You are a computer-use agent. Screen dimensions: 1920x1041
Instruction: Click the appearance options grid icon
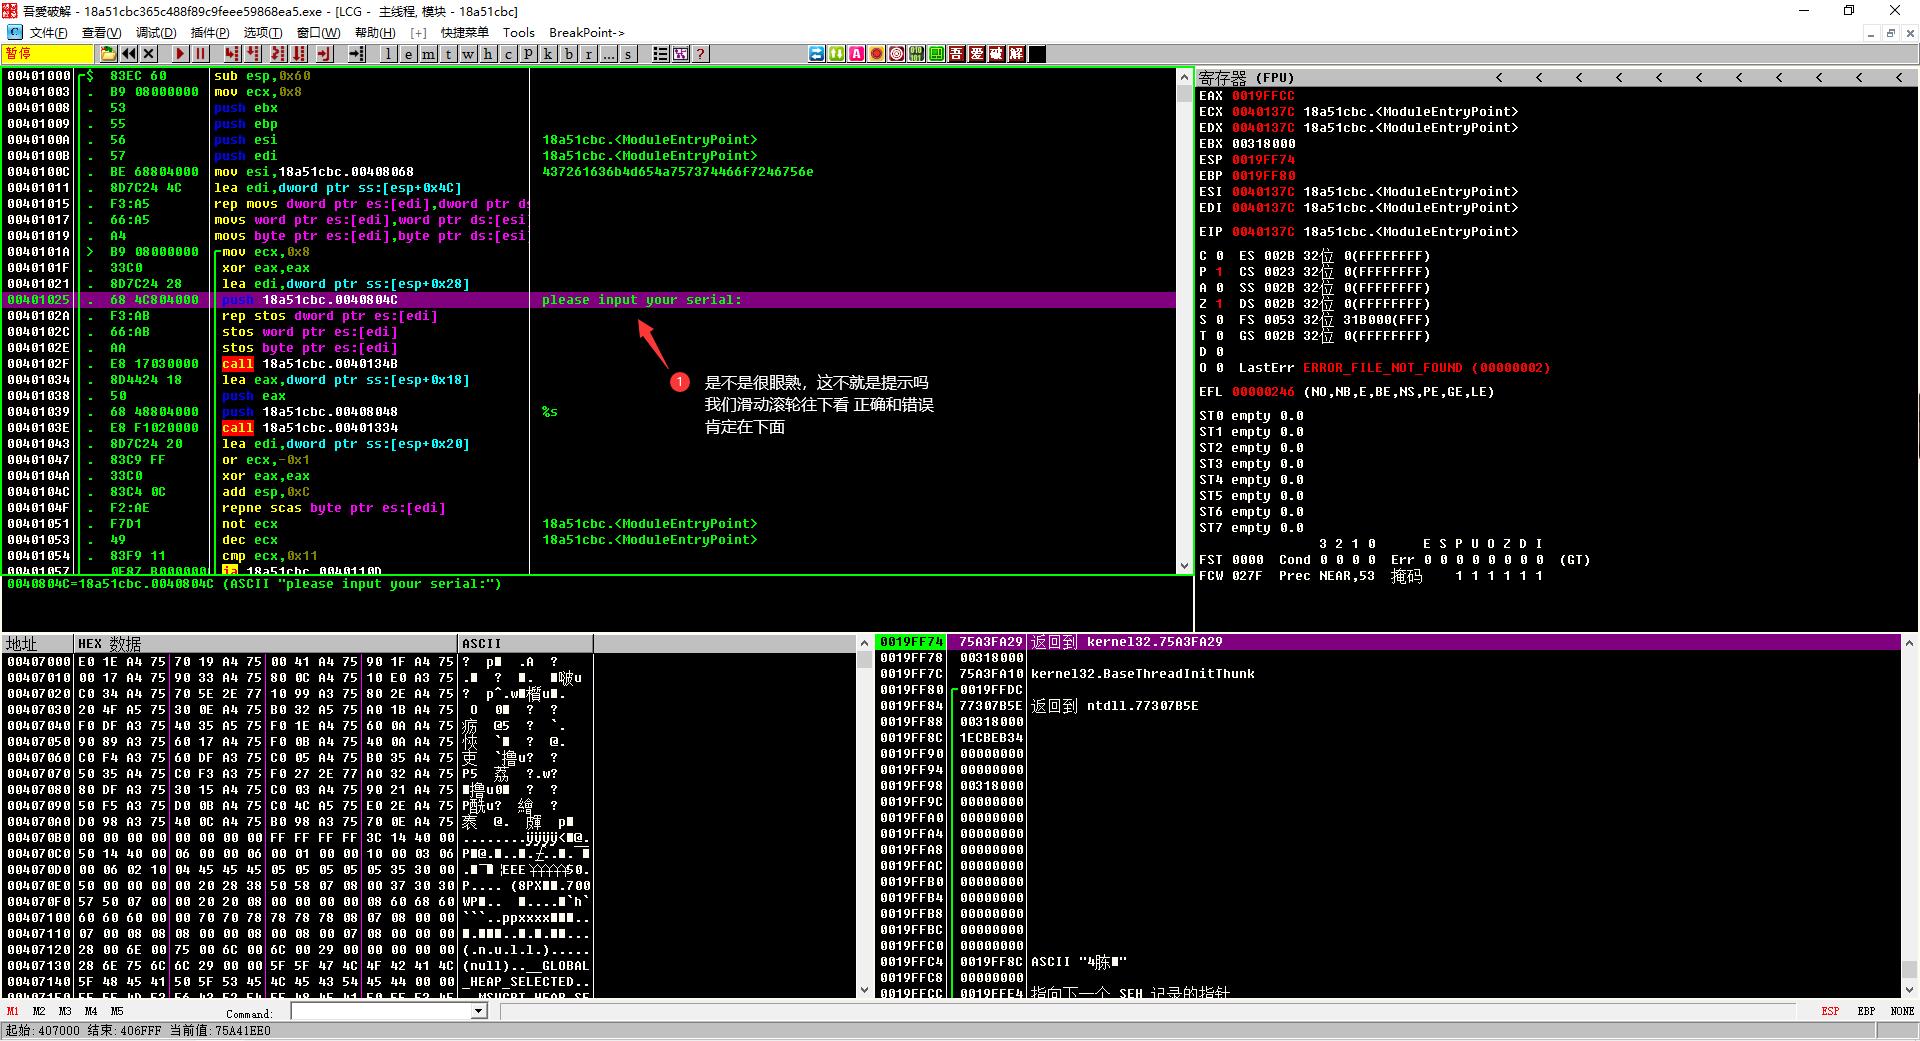point(681,54)
